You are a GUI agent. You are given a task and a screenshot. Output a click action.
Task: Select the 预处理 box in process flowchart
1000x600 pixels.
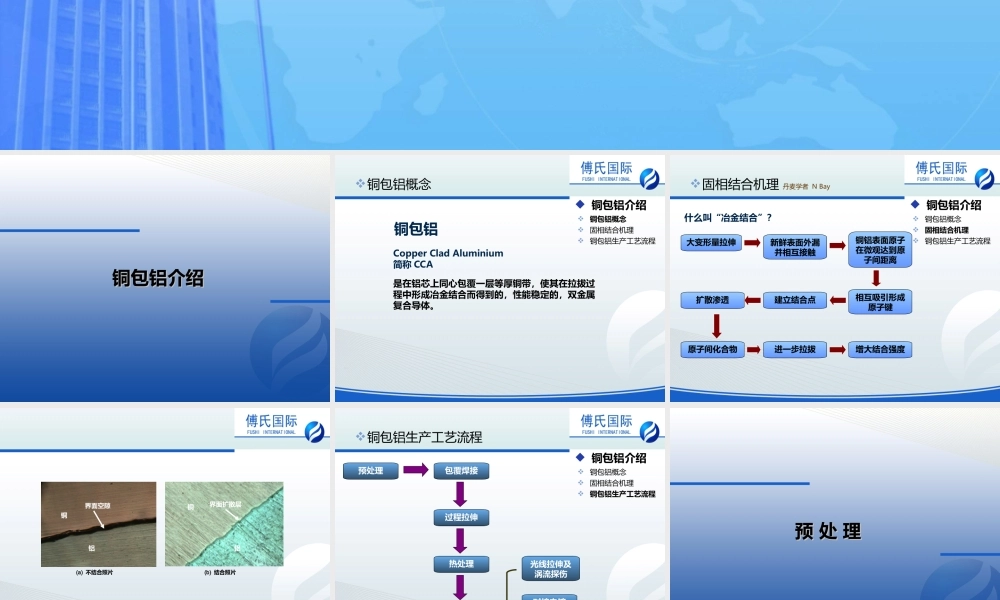pos(371,471)
